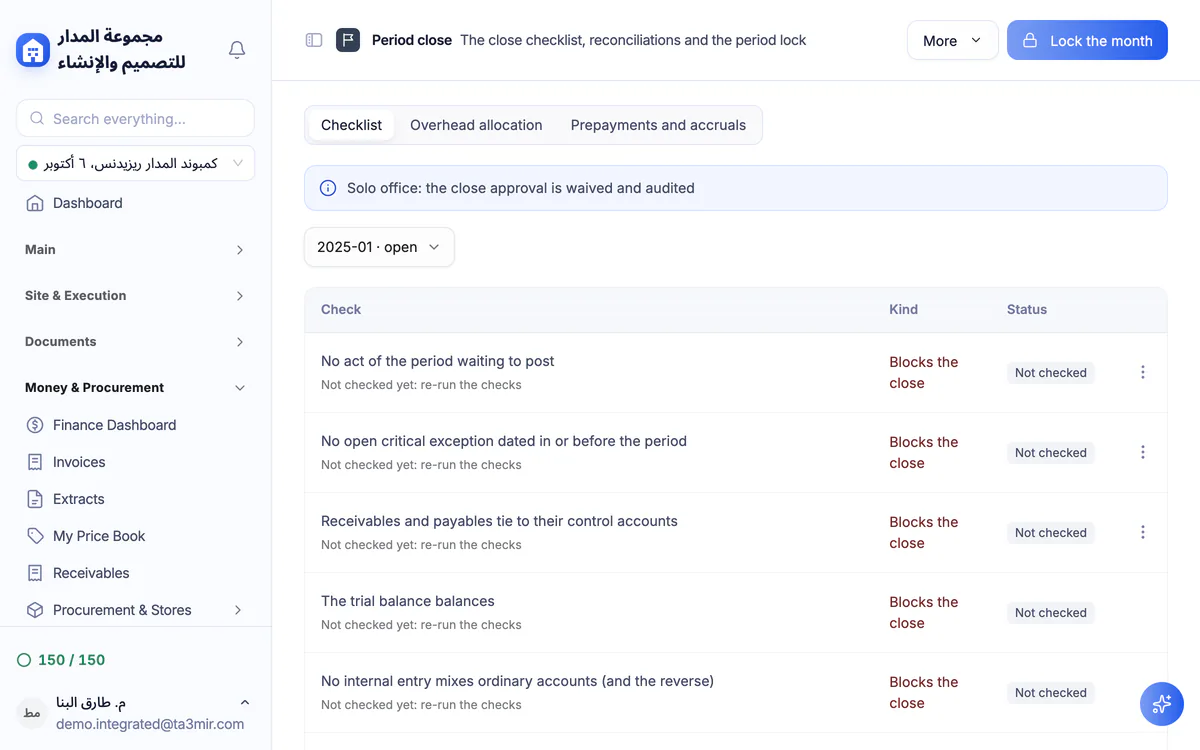Click 'Receivables and payables tie to their control accounts'
The height and width of the screenshot is (750, 1200).
pos(499,521)
